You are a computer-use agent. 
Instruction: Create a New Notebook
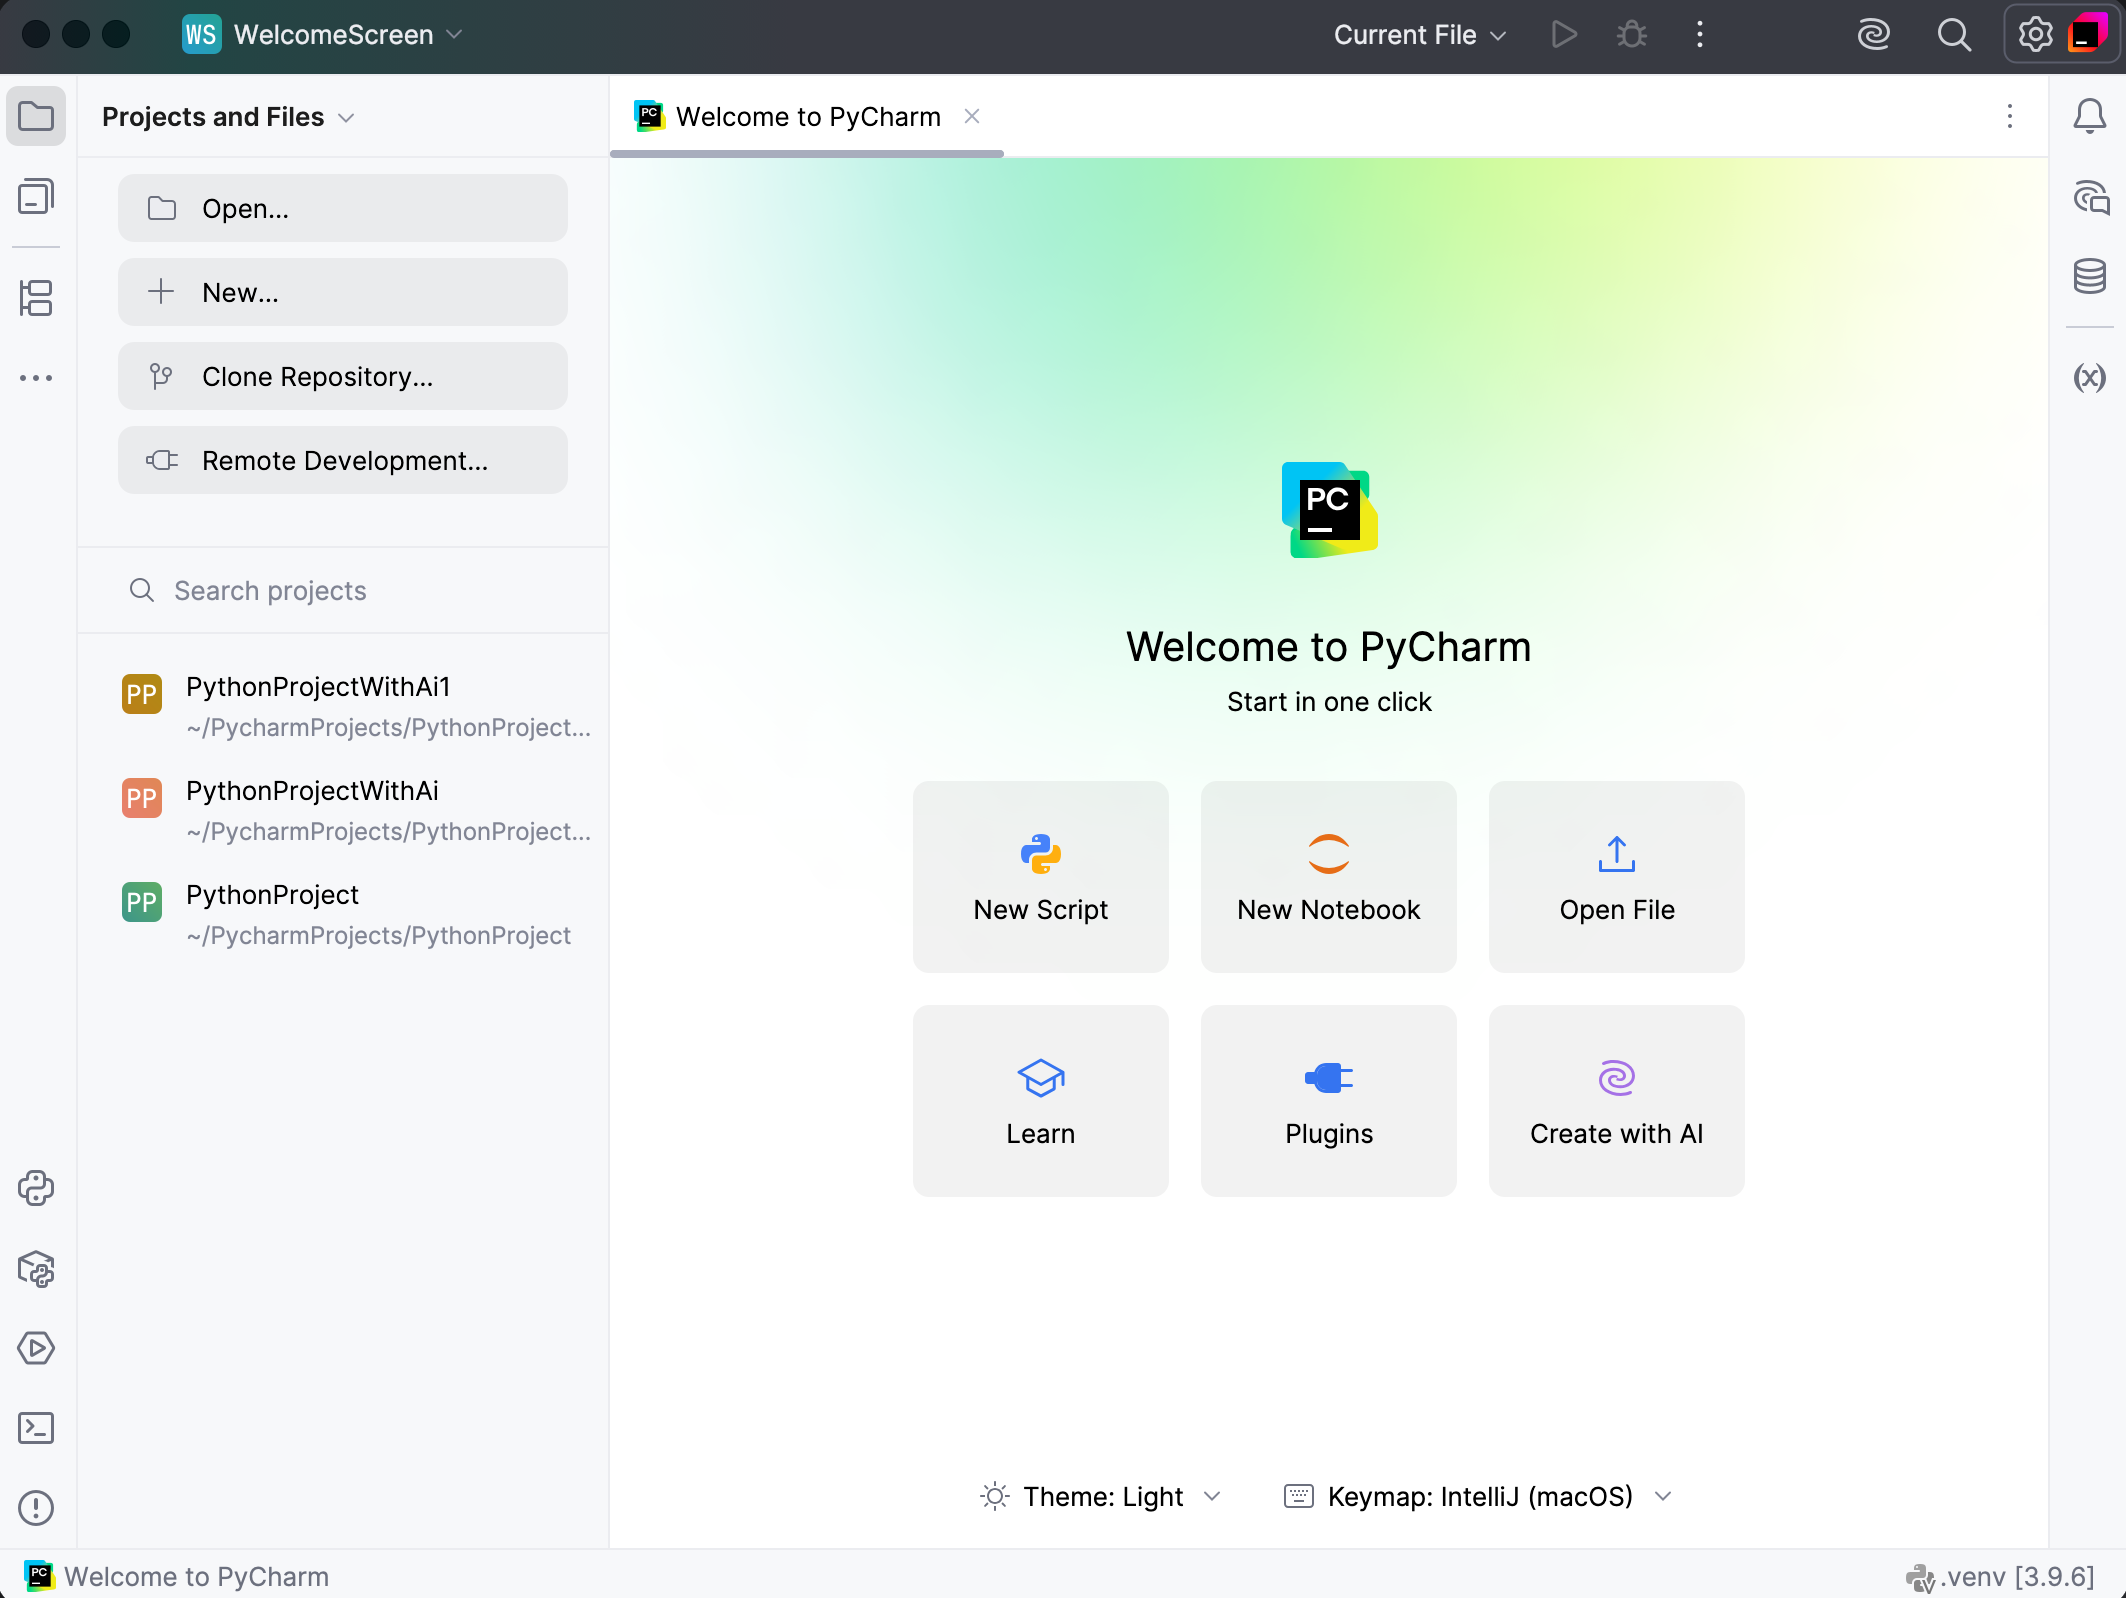tap(1329, 876)
